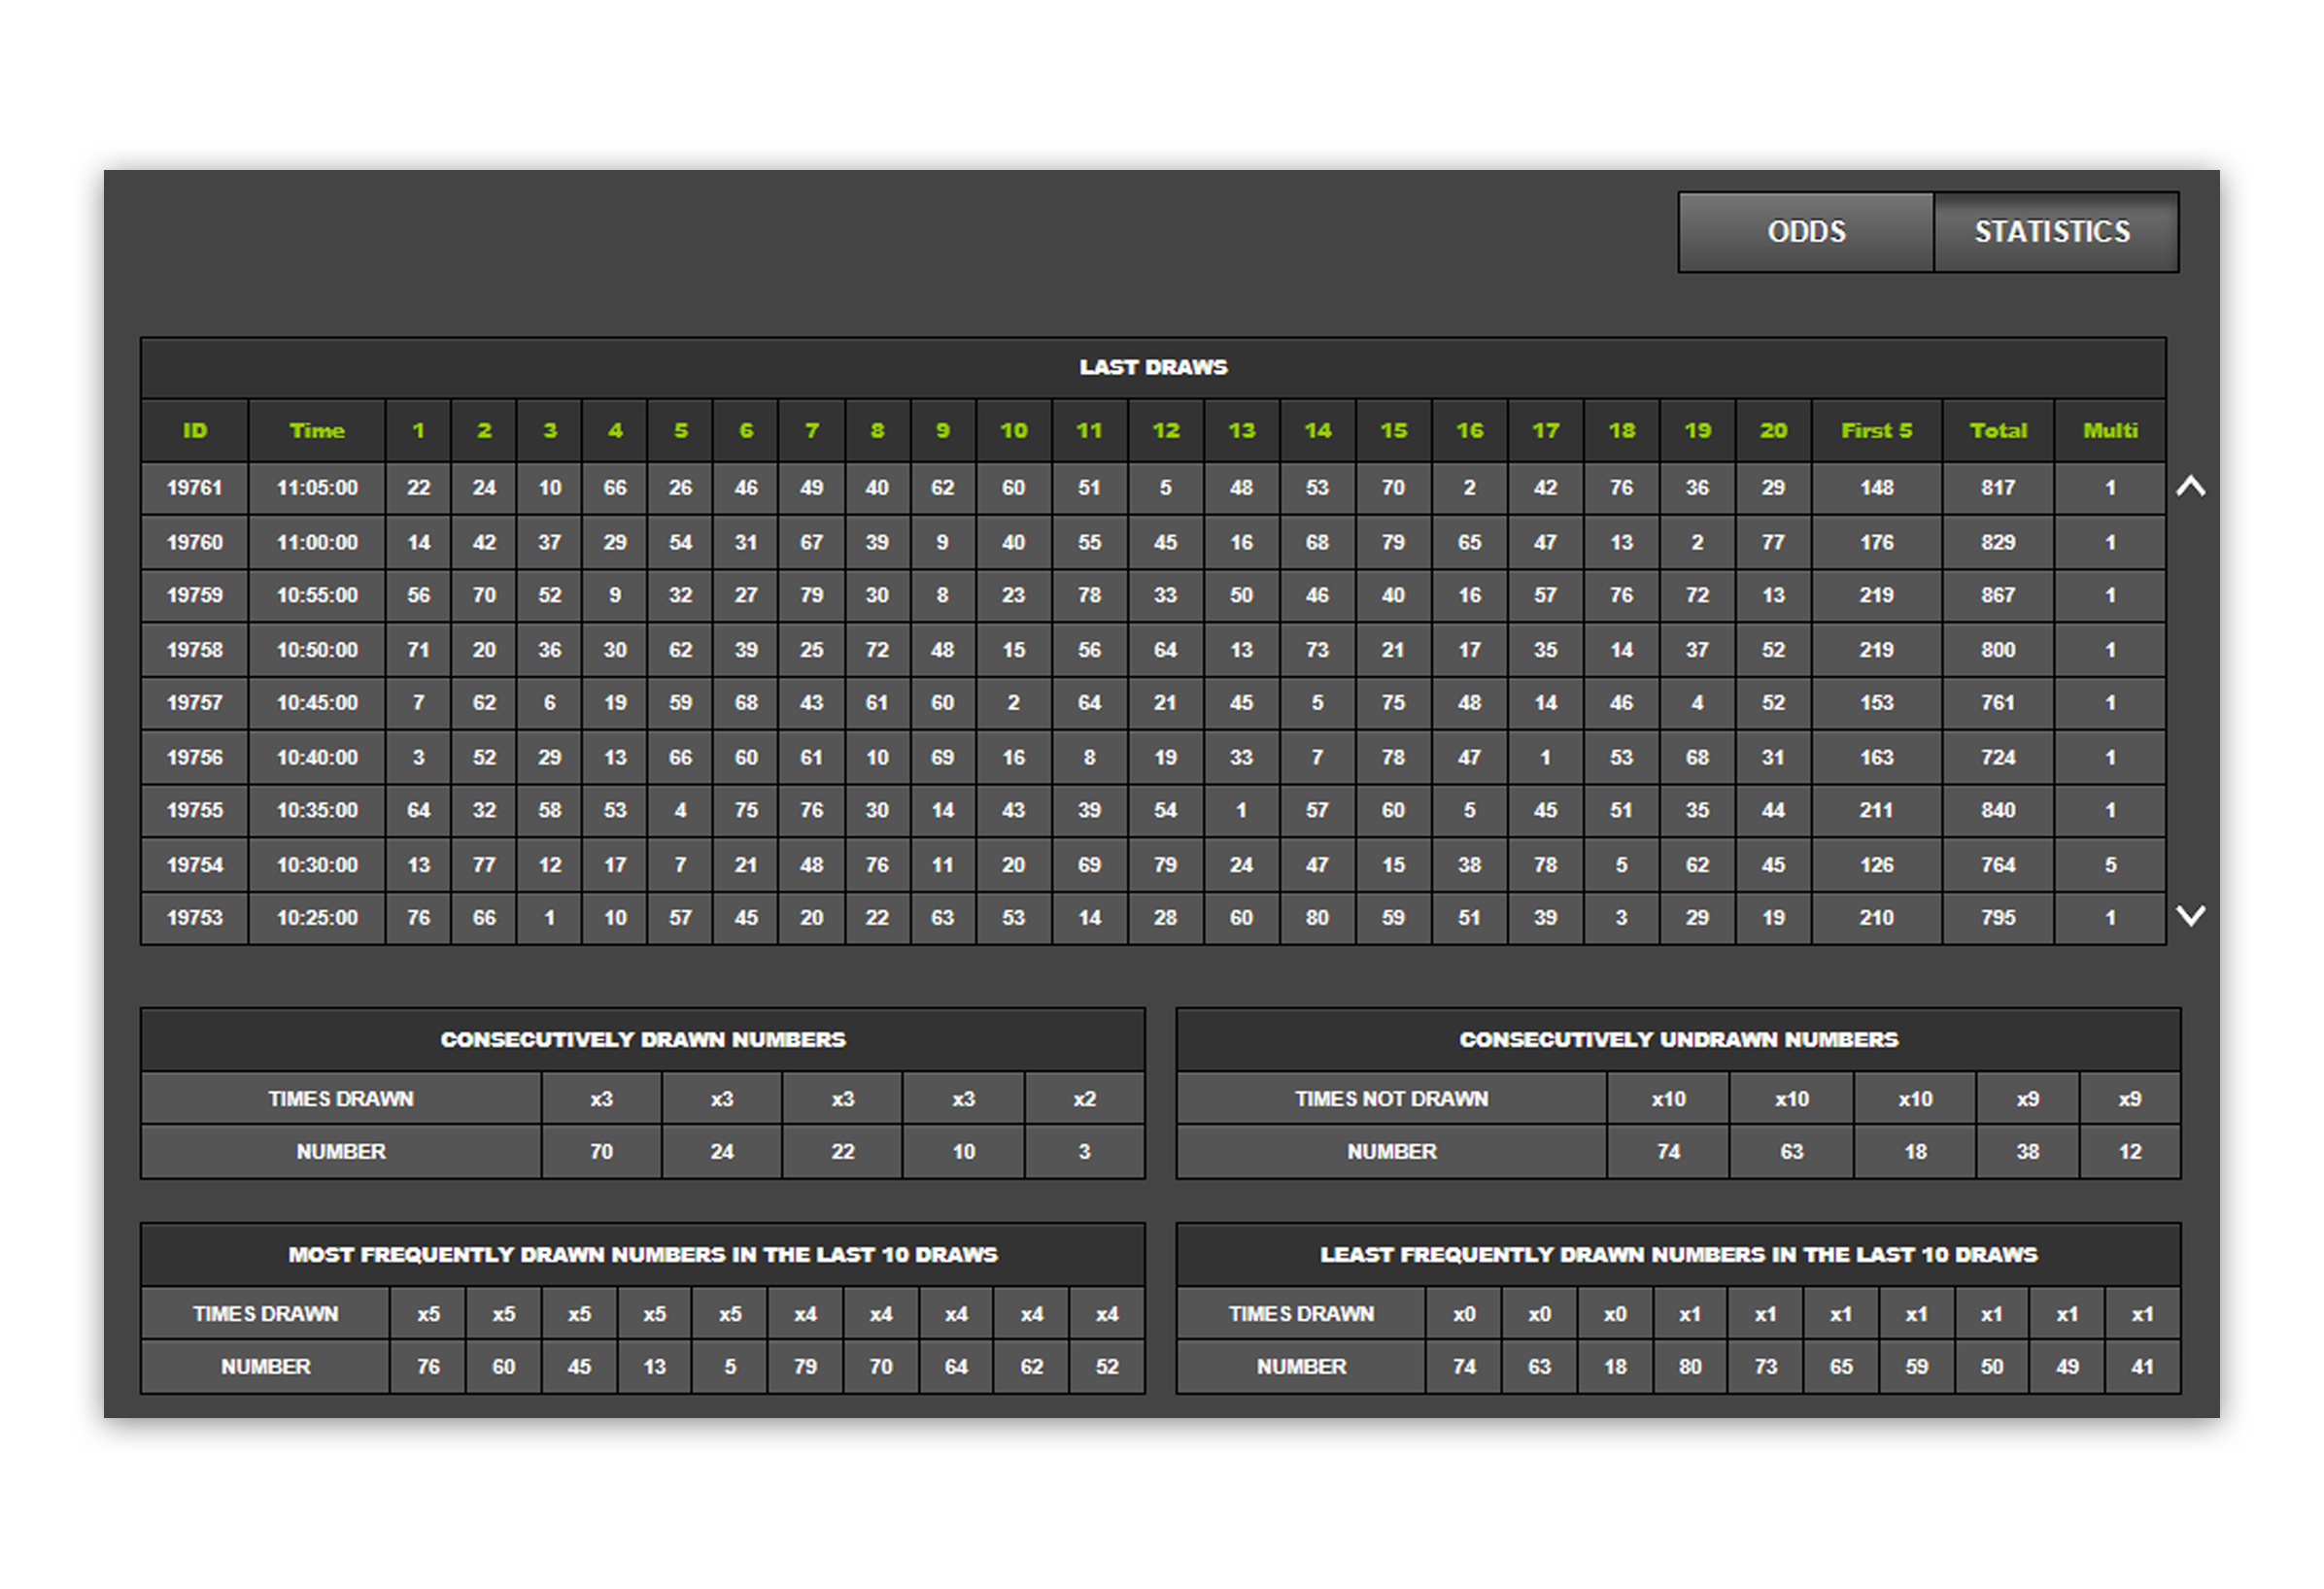
Task: Click First 5 value 126
Action: [1877, 865]
